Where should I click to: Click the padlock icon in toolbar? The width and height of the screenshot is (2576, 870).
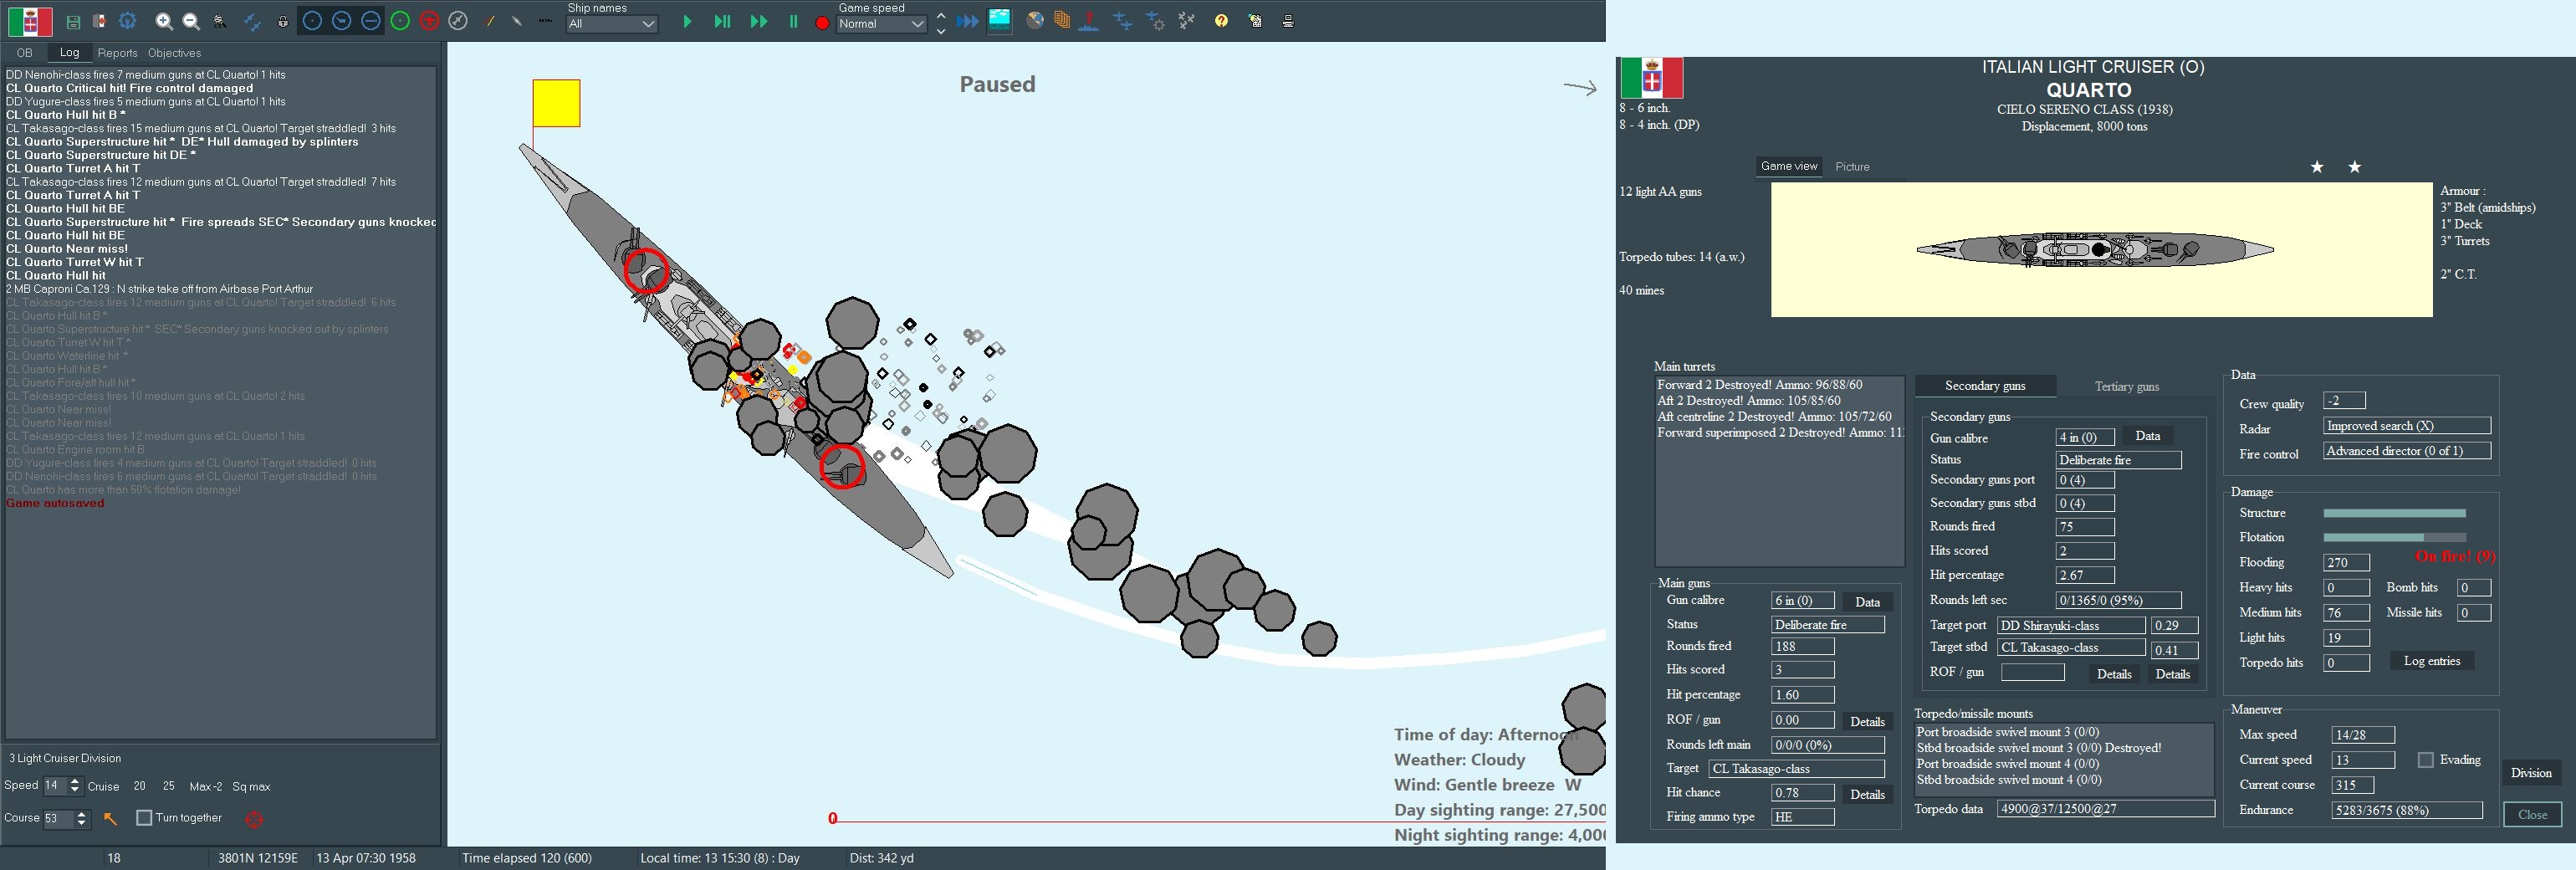pos(283,21)
